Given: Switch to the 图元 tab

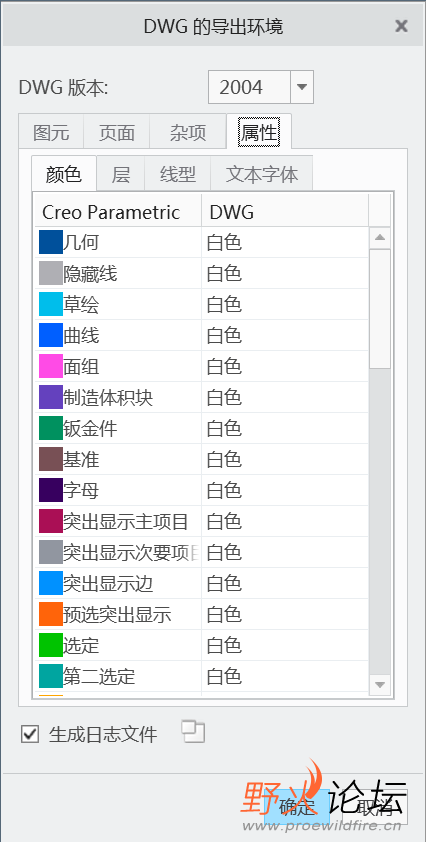Looking at the screenshot, I should coord(51,133).
